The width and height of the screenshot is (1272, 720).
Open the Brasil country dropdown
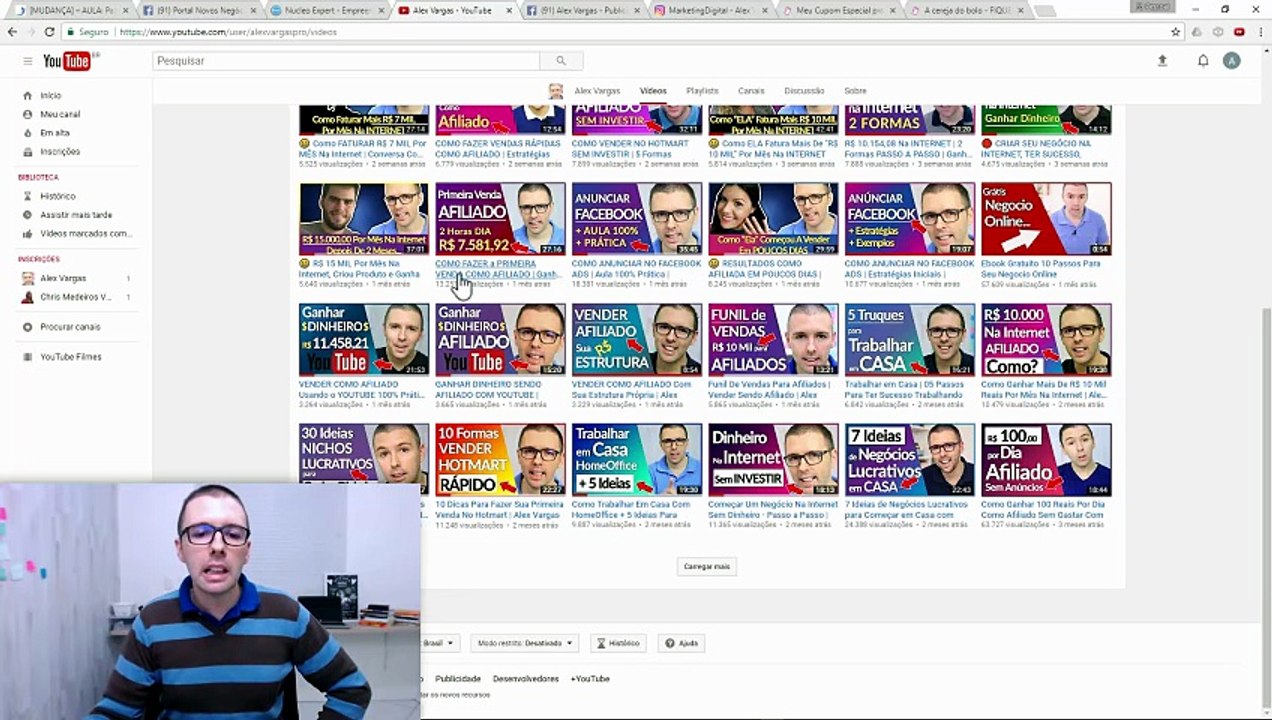[x=438, y=643]
